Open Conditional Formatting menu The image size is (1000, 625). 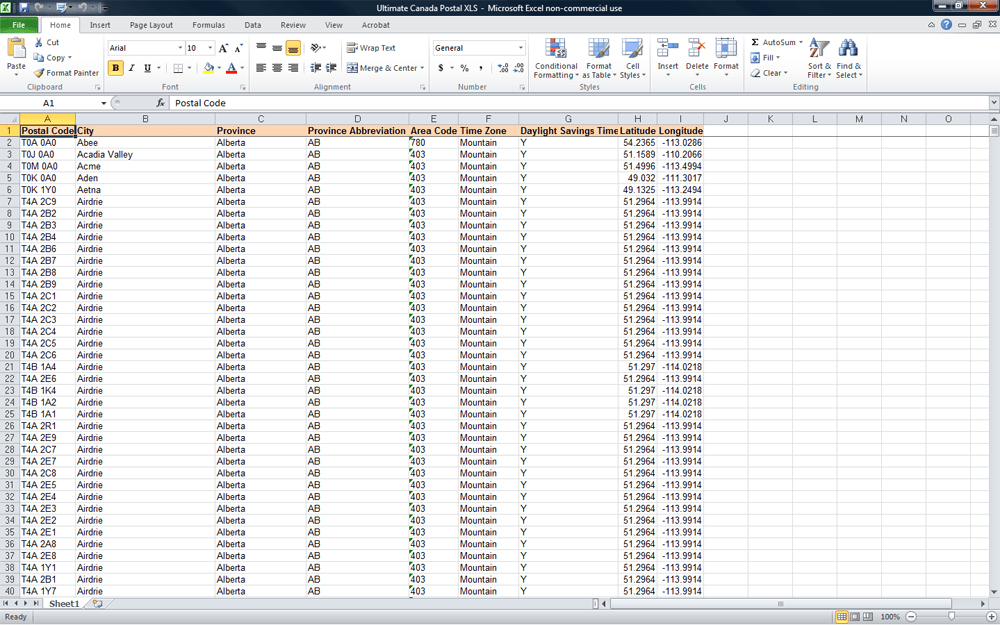[555, 58]
